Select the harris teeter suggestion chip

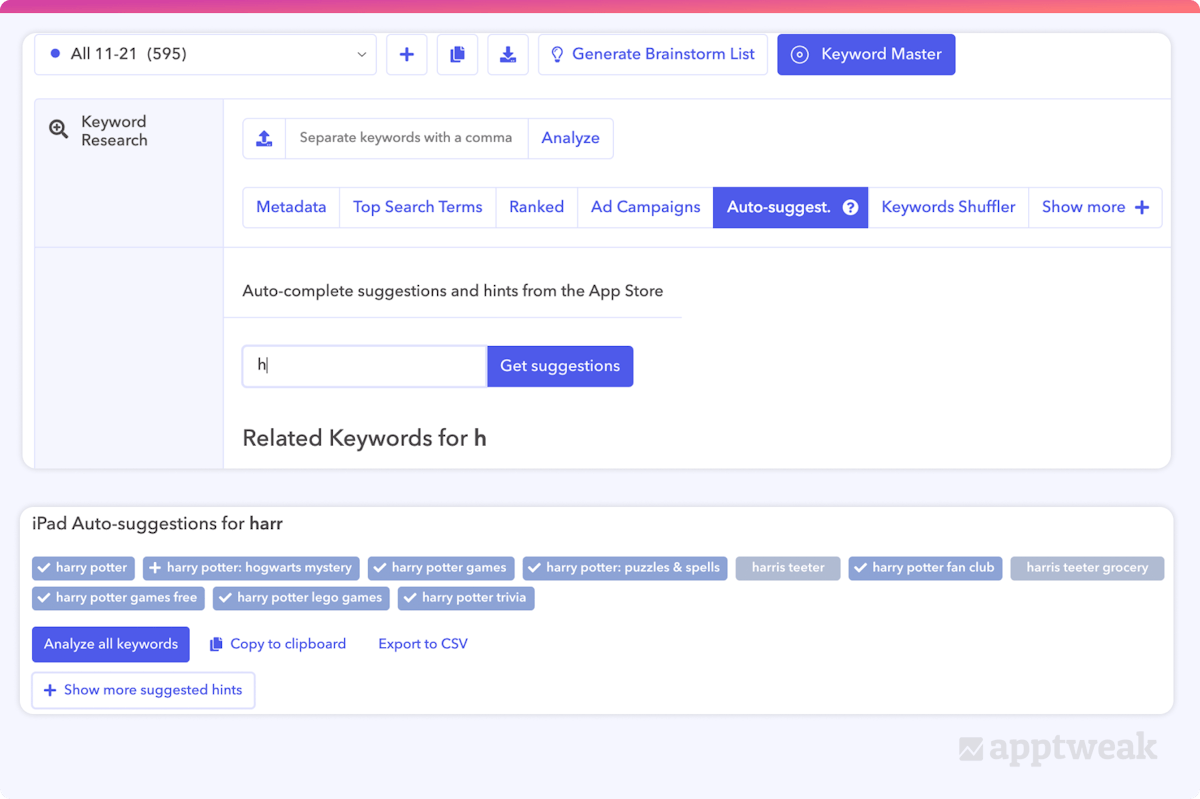pos(788,568)
